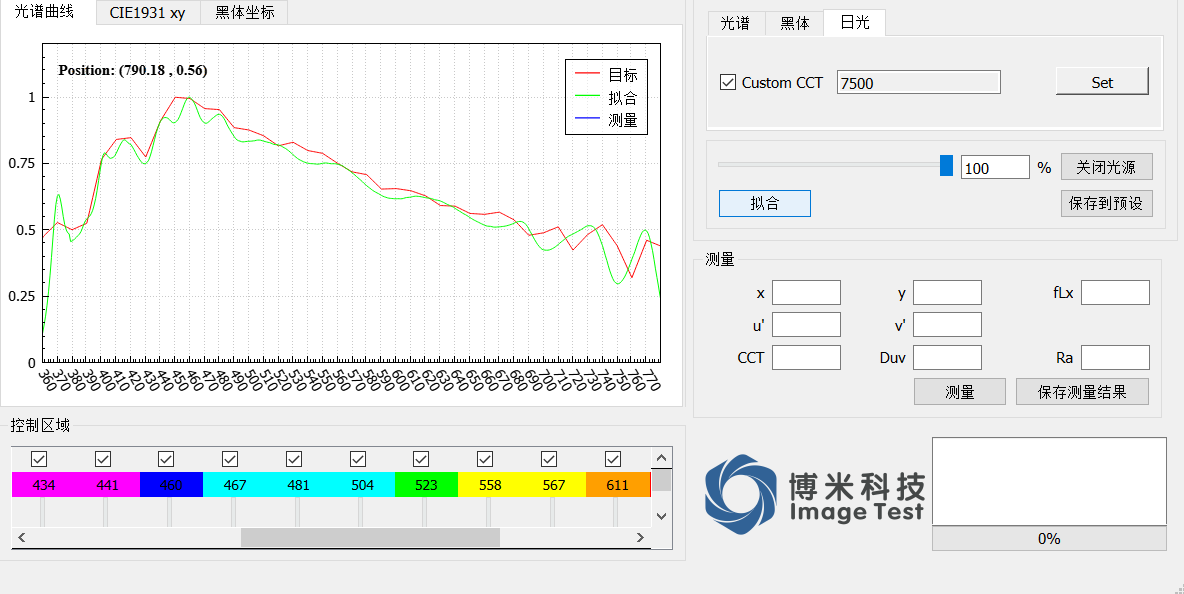Click the Custom CCT value field 7500
Image resolution: width=1184 pixels, height=594 pixels.
(919, 82)
